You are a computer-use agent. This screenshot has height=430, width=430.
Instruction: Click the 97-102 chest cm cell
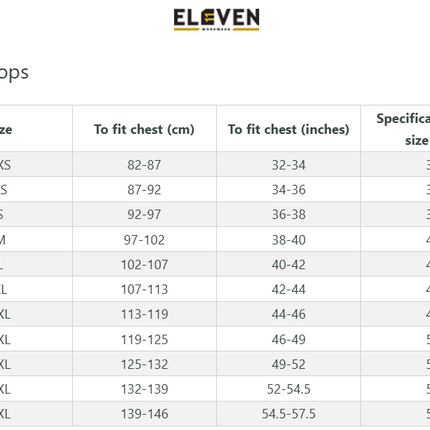tap(144, 240)
